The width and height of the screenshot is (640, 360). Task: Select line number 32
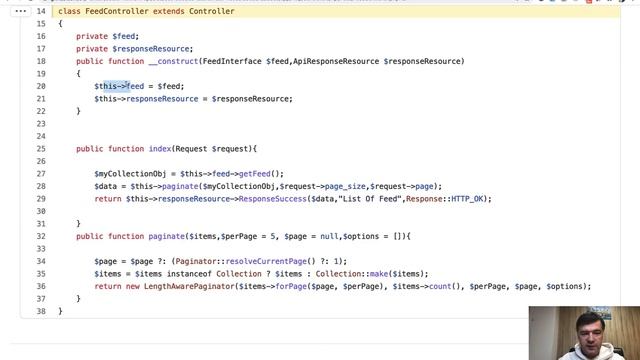(41, 236)
